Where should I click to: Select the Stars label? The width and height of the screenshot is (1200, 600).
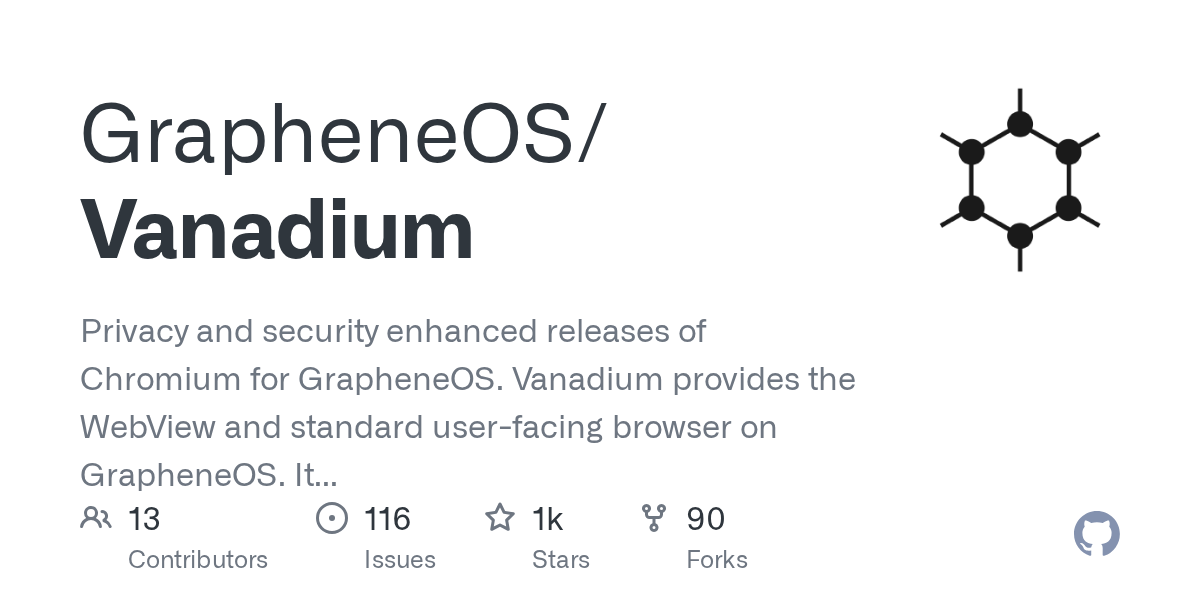tap(560, 559)
